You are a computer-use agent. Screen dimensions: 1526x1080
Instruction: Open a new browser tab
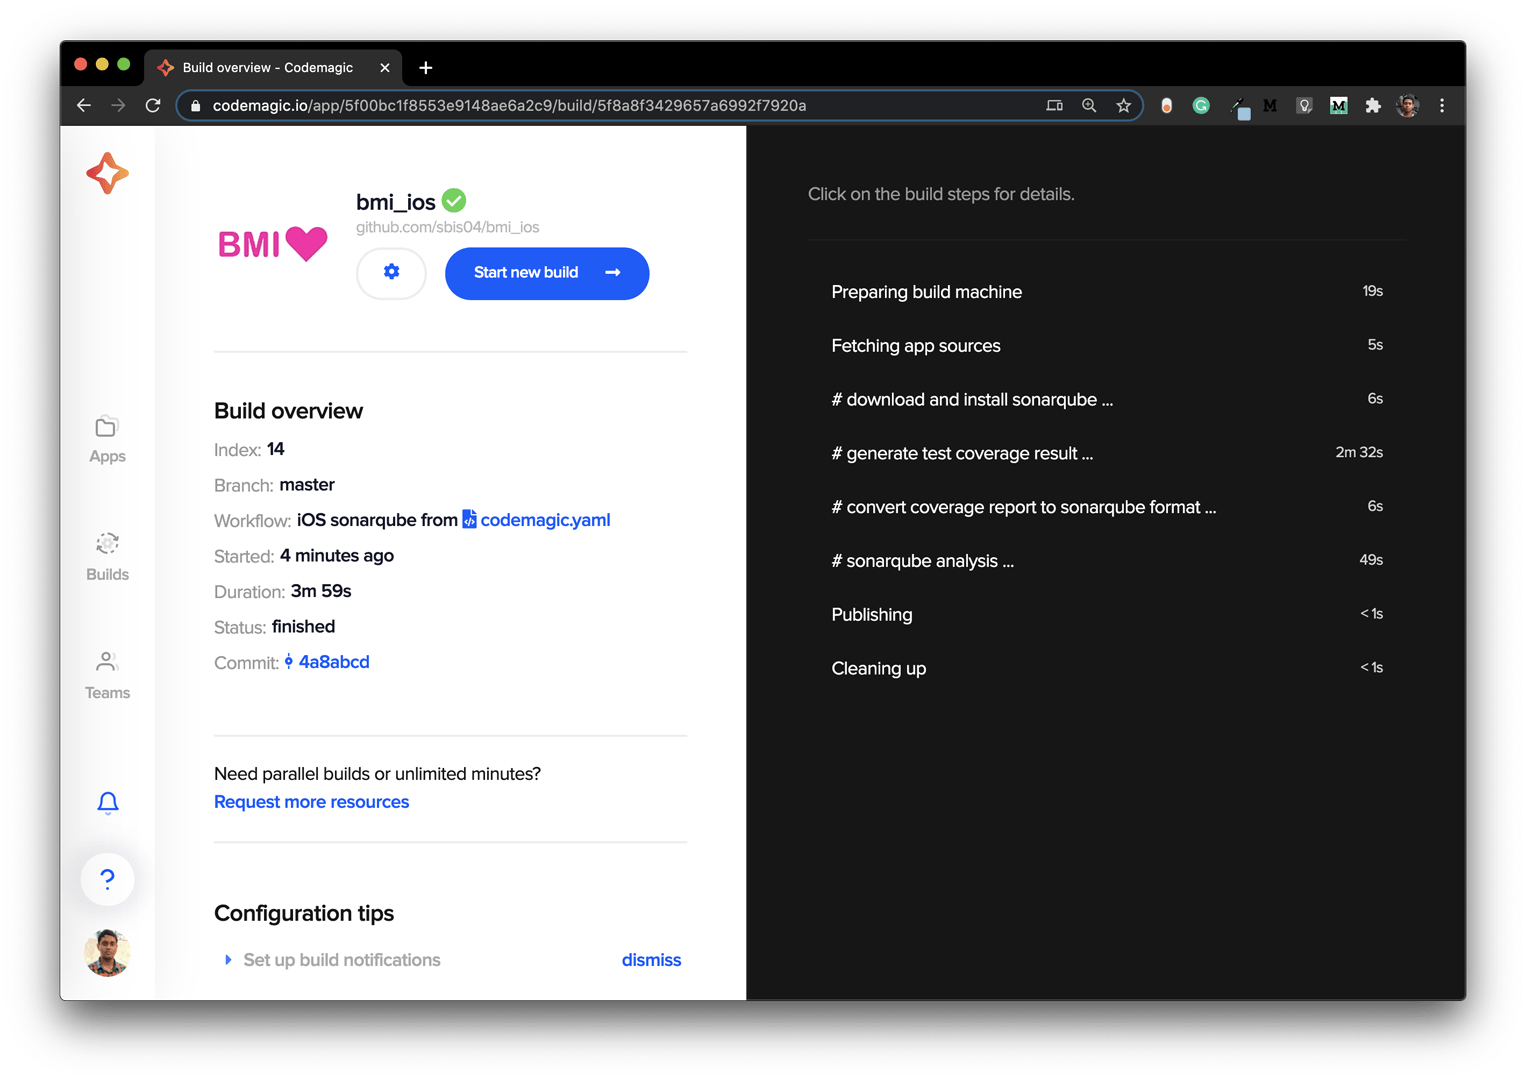(426, 67)
